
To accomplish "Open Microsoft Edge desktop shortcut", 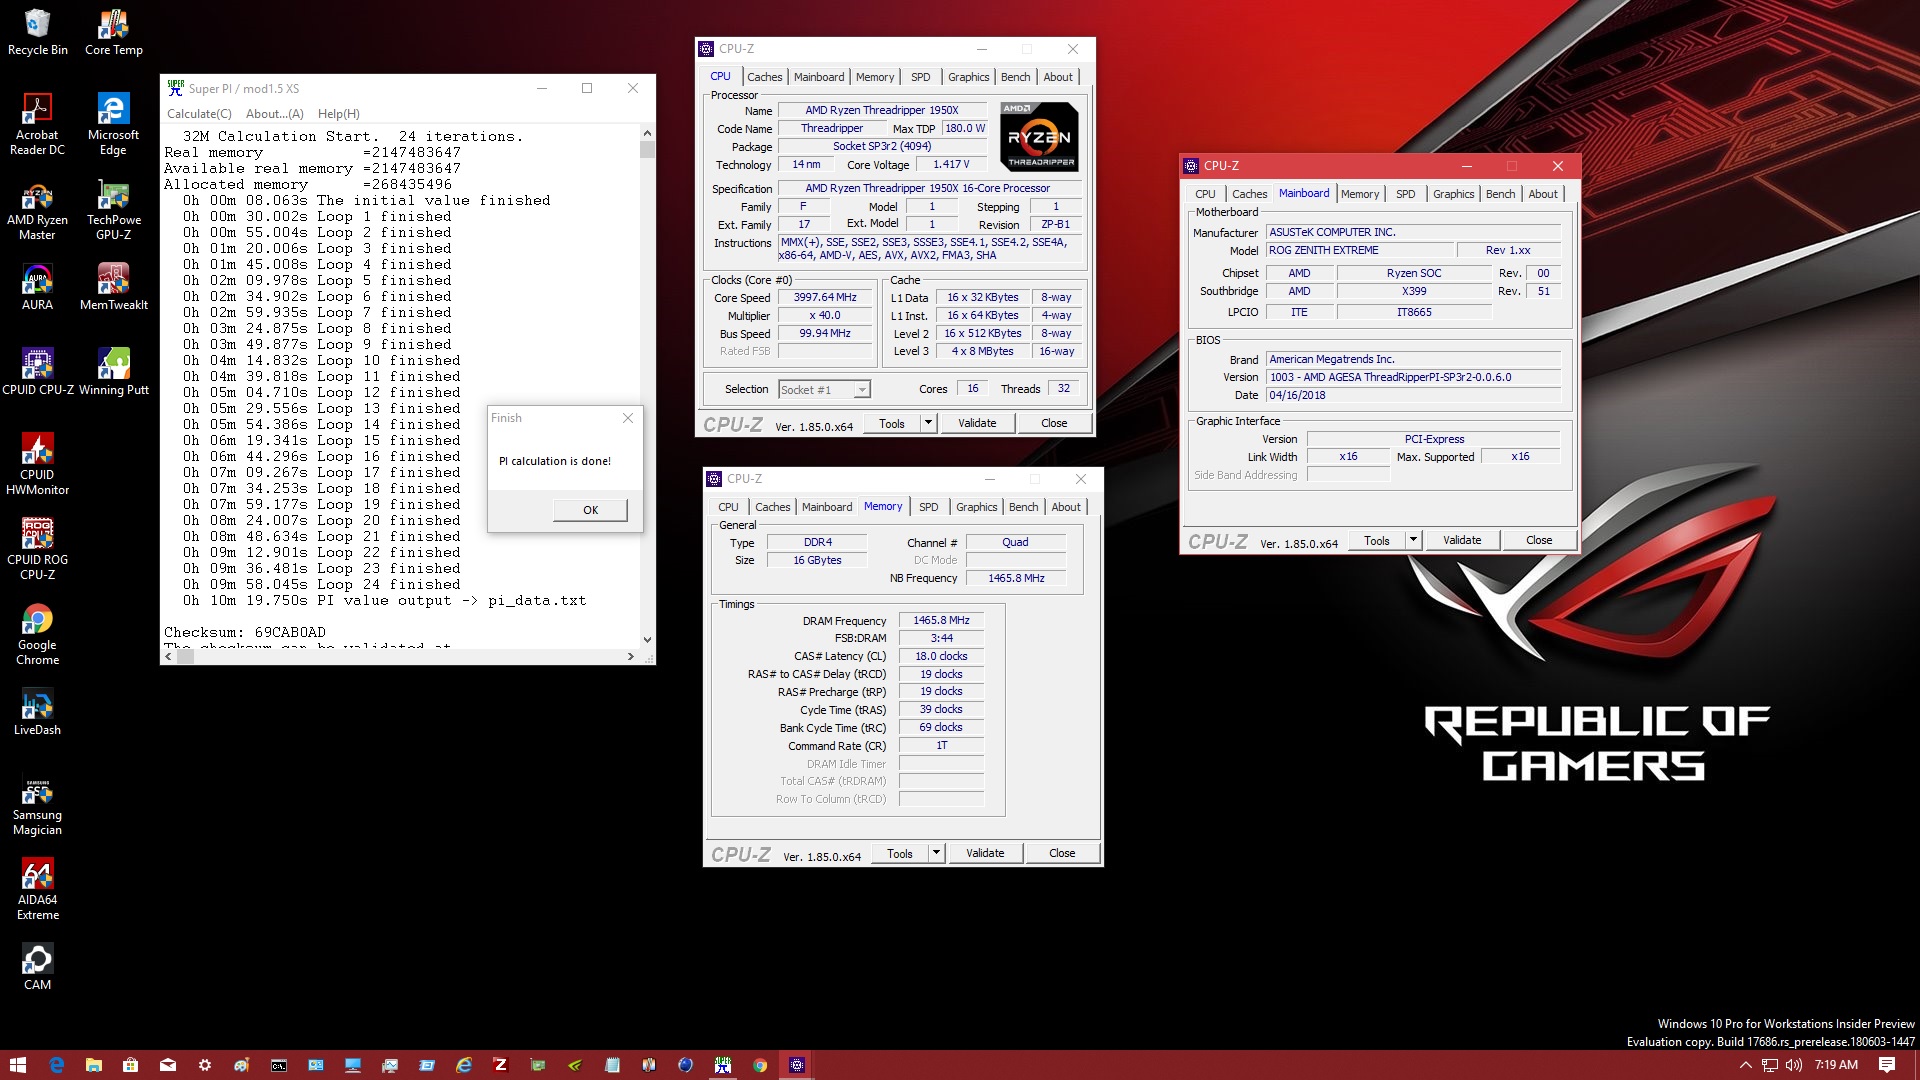I will 113,124.
